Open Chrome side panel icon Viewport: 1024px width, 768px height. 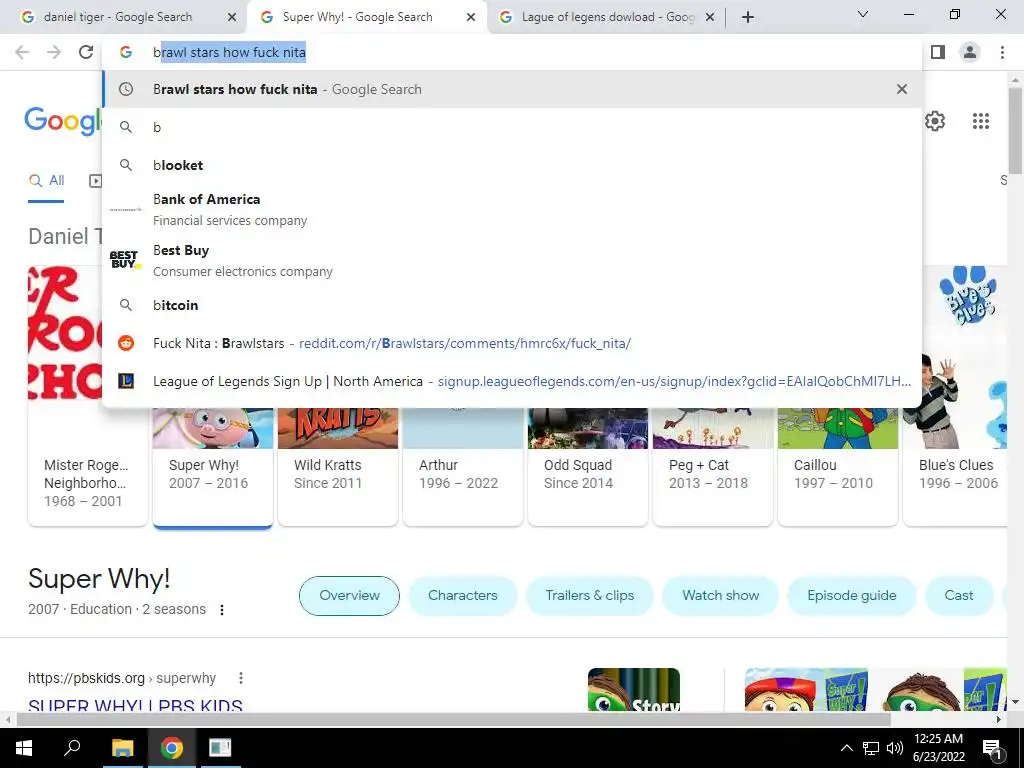tap(938, 52)
